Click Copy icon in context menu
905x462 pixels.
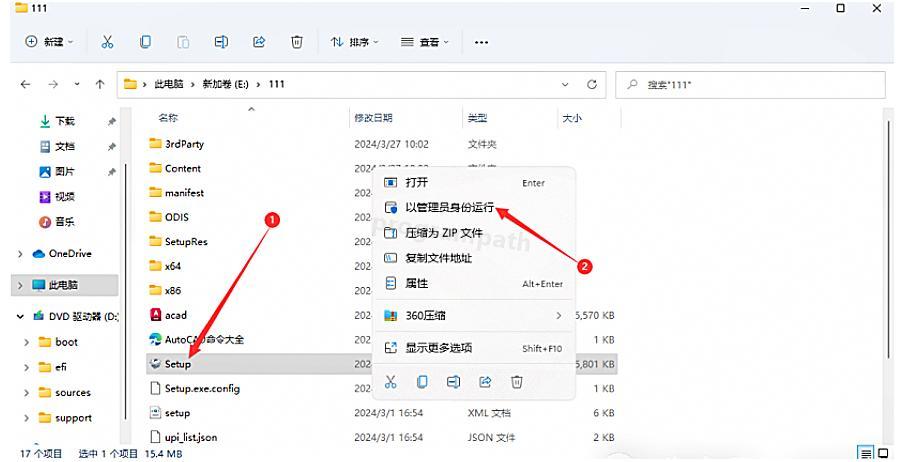click(422, 382)
